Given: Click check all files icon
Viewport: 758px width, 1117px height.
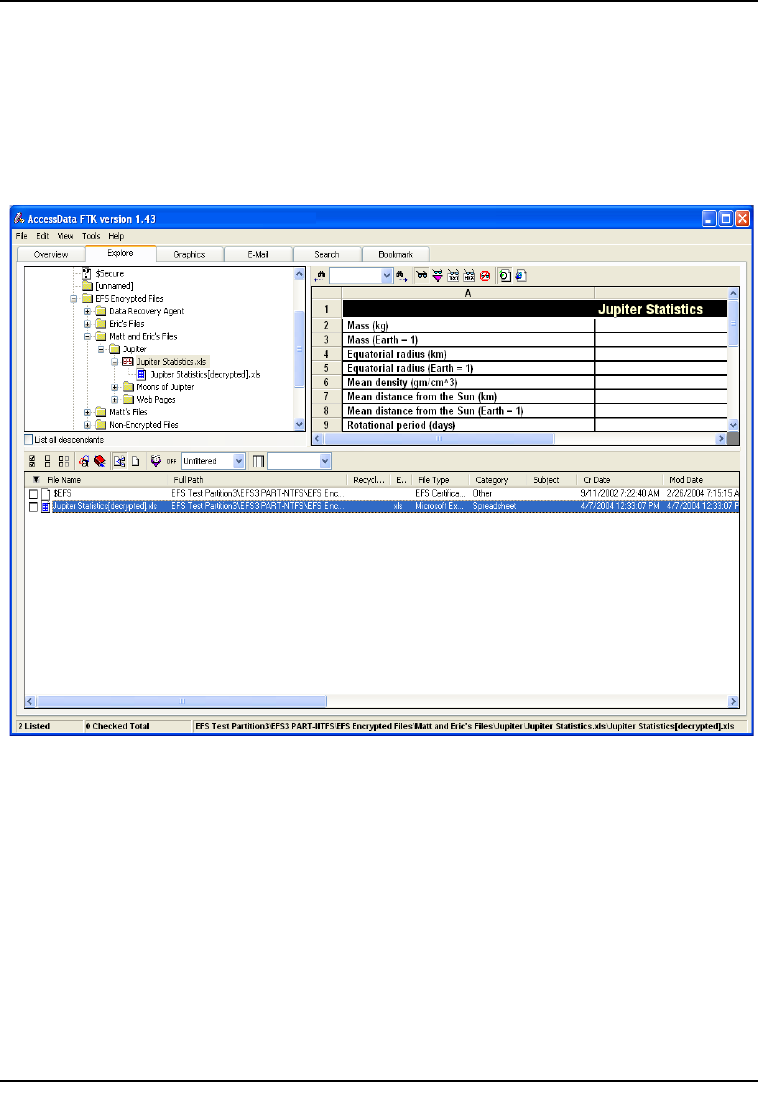Looking at the screenshot, I should coord(32,462).
